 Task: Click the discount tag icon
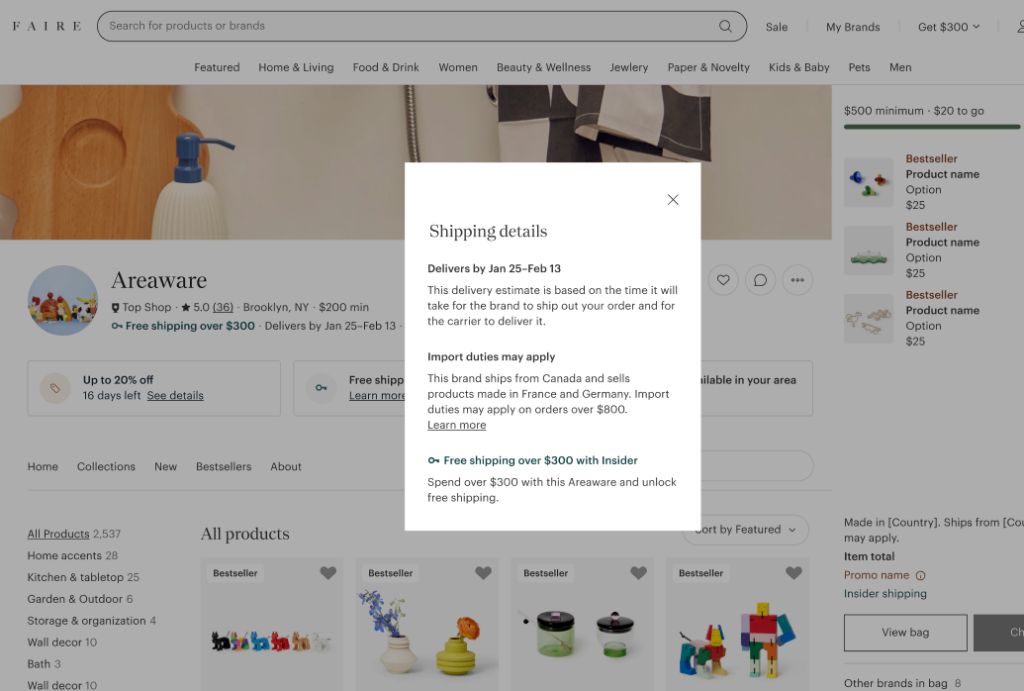(x=56, y=388)
